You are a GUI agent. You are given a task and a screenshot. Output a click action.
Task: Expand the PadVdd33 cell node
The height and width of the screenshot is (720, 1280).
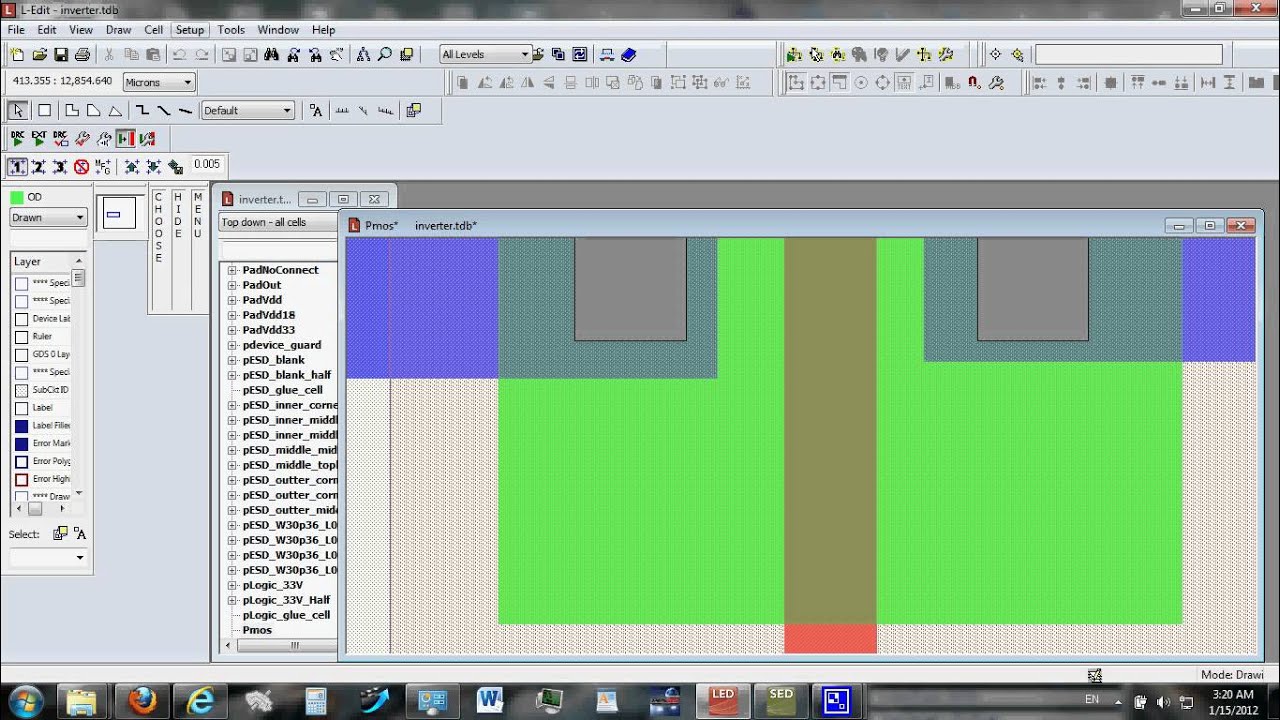point(232,330)
